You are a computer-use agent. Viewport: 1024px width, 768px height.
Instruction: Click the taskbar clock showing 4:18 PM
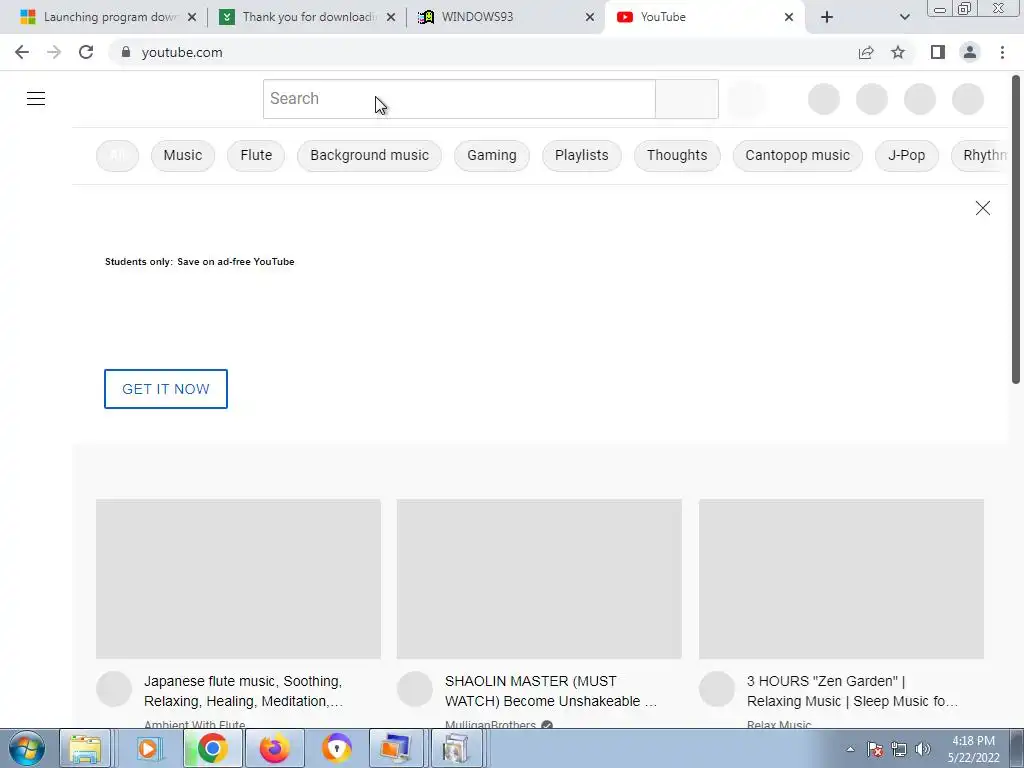tap(973, 749)
